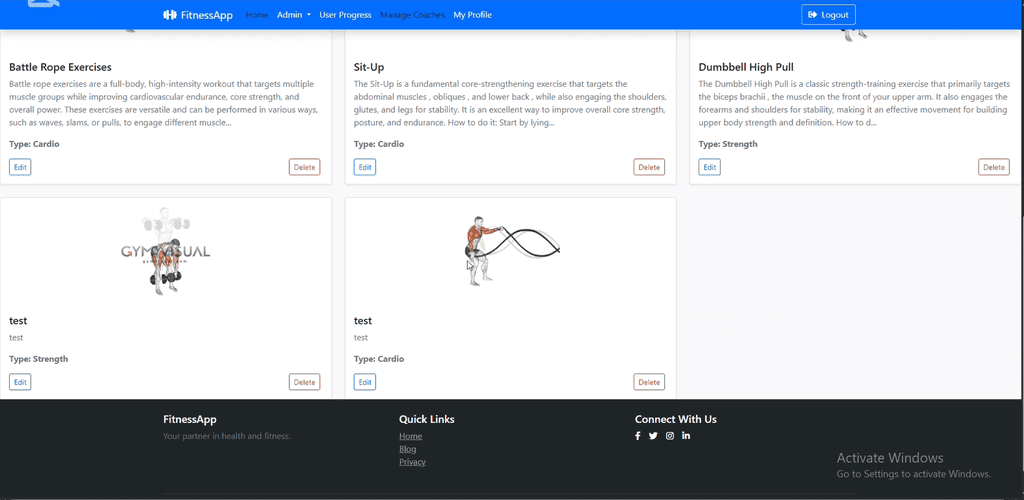The height and width of the screenshot is (500, 1024).
Task: Click the battle rope illustration thumbnail
Action: (511, 251)
